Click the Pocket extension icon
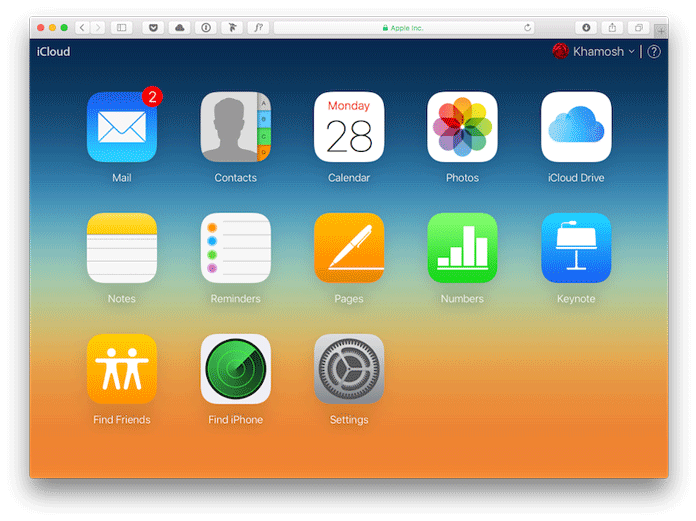 153,28
